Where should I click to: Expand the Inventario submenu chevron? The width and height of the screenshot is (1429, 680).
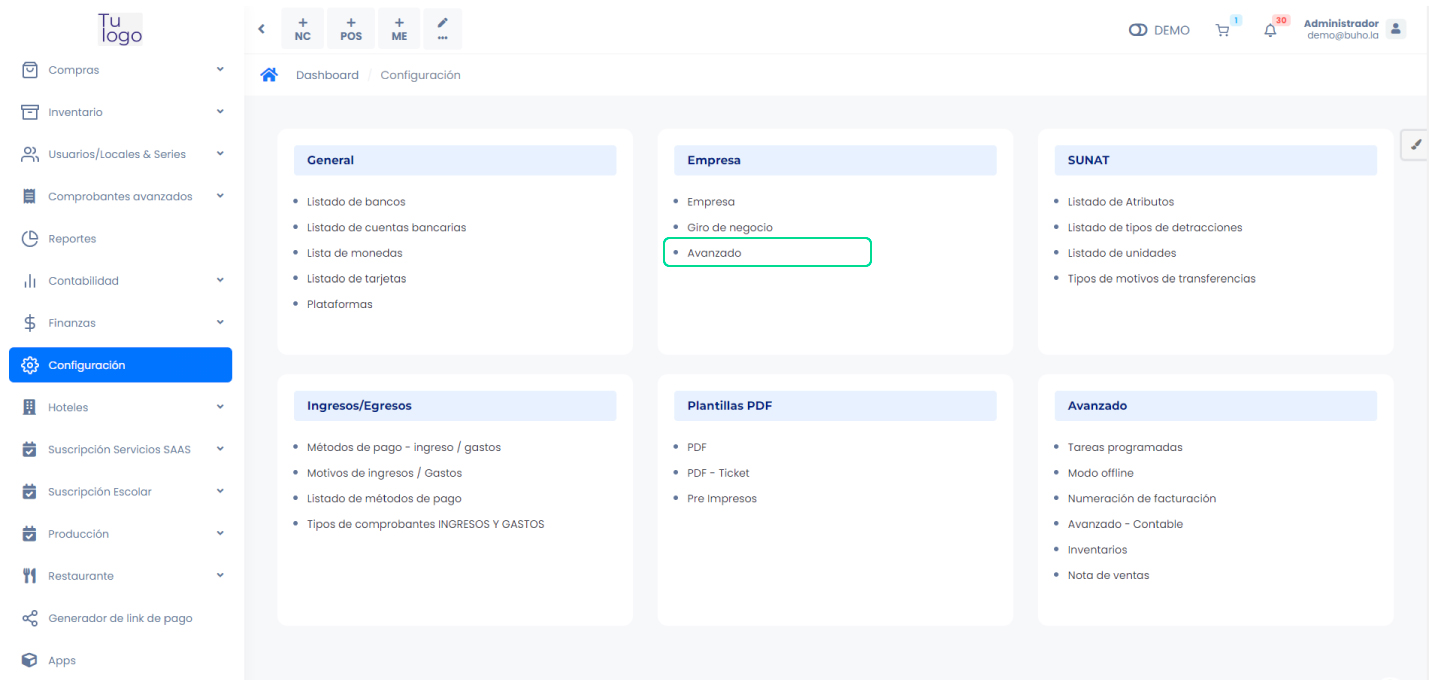click(220, 112)
